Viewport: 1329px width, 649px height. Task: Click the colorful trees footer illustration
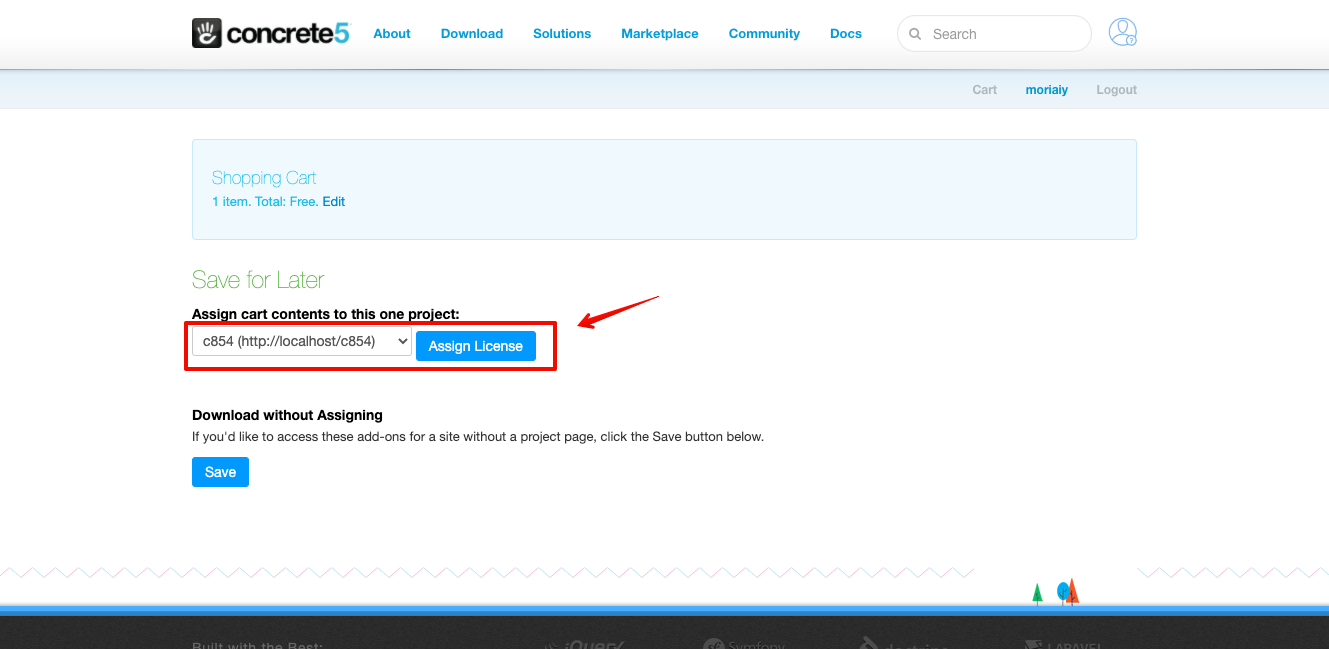pyautogui.click(x=1056, y=592)
